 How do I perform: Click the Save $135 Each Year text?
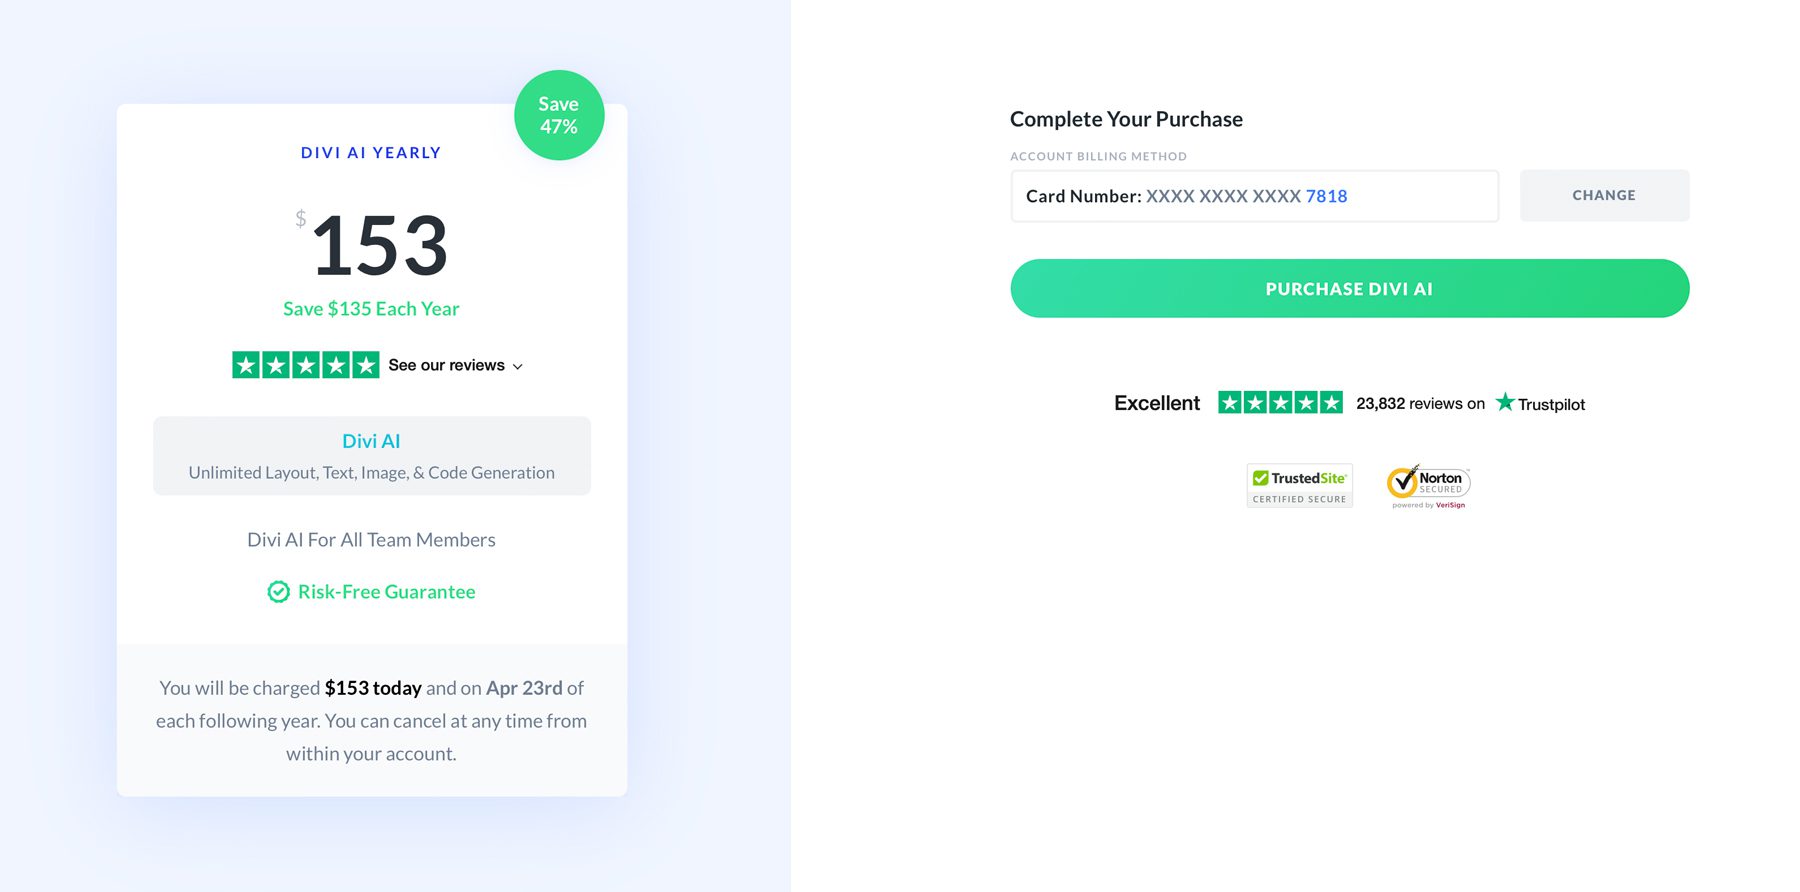coord(371,309)
